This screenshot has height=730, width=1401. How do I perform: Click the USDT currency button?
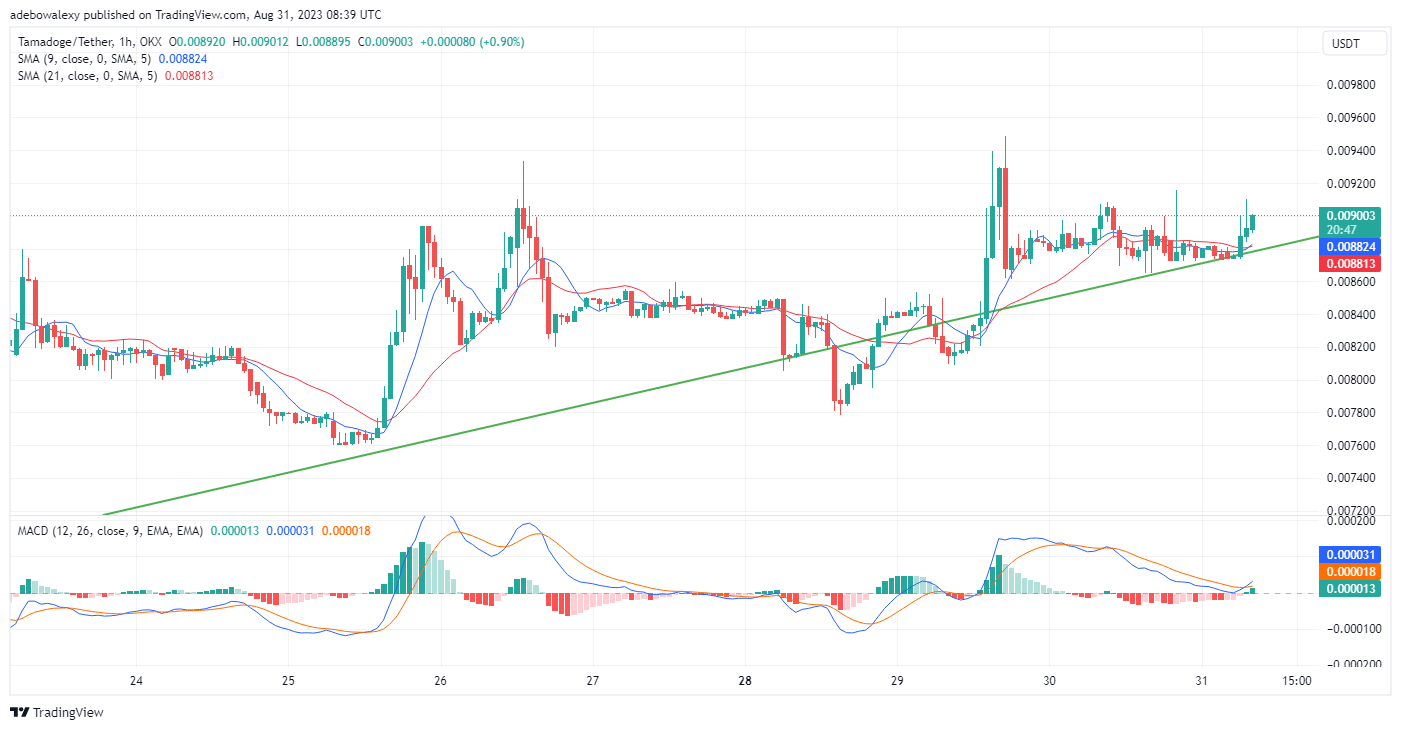(1355, 43)
